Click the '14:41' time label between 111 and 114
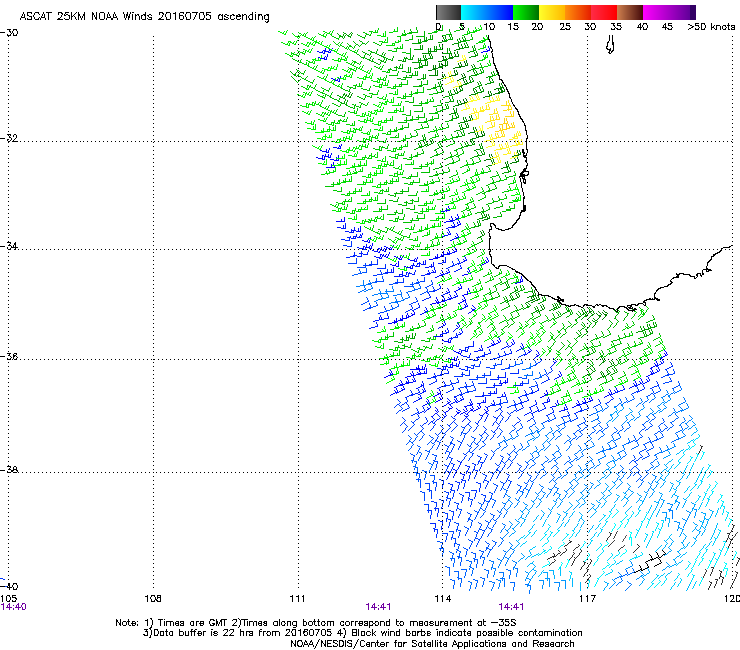740x650 pixels. pos(378,607)
